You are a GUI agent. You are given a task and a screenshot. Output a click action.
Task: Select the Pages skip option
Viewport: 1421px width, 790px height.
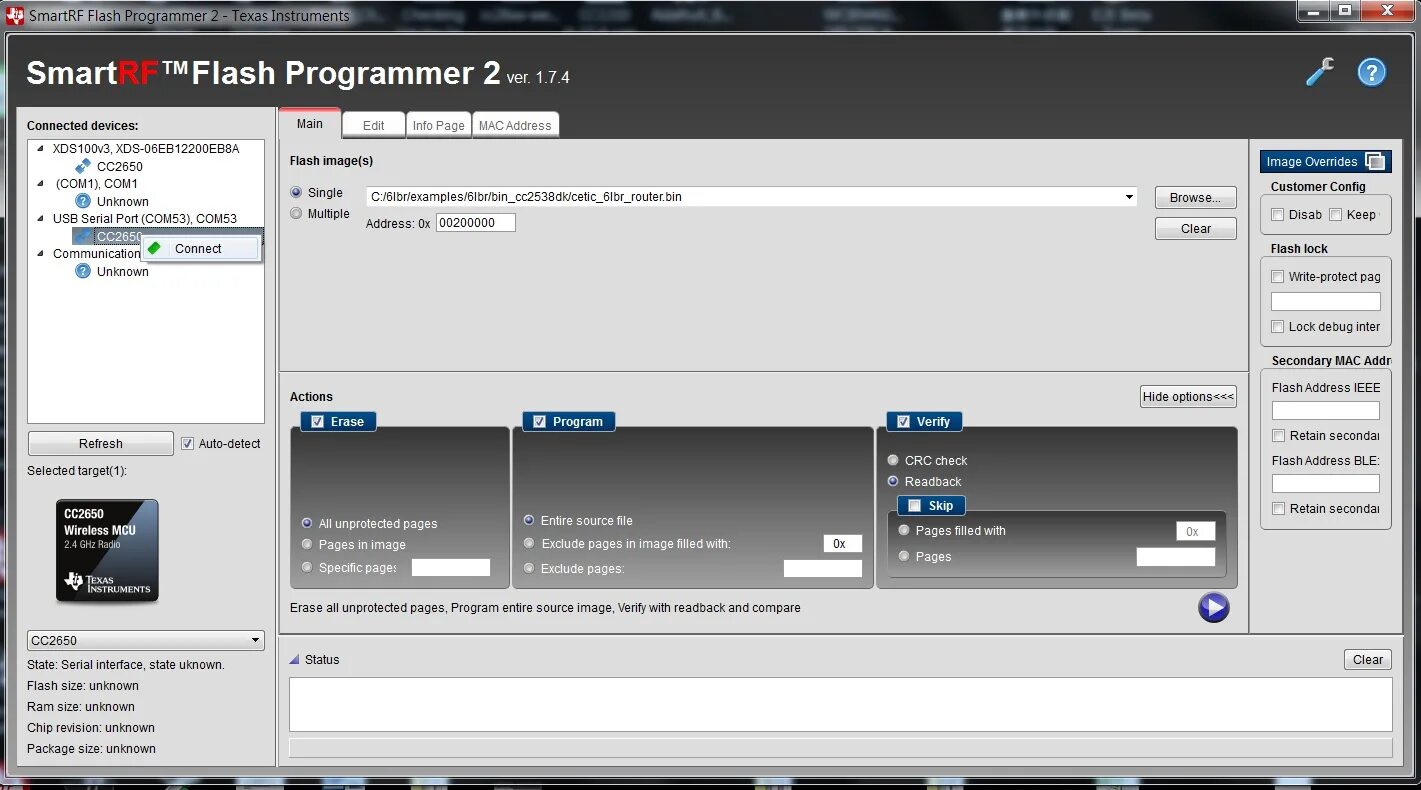[x=904, y=556]
